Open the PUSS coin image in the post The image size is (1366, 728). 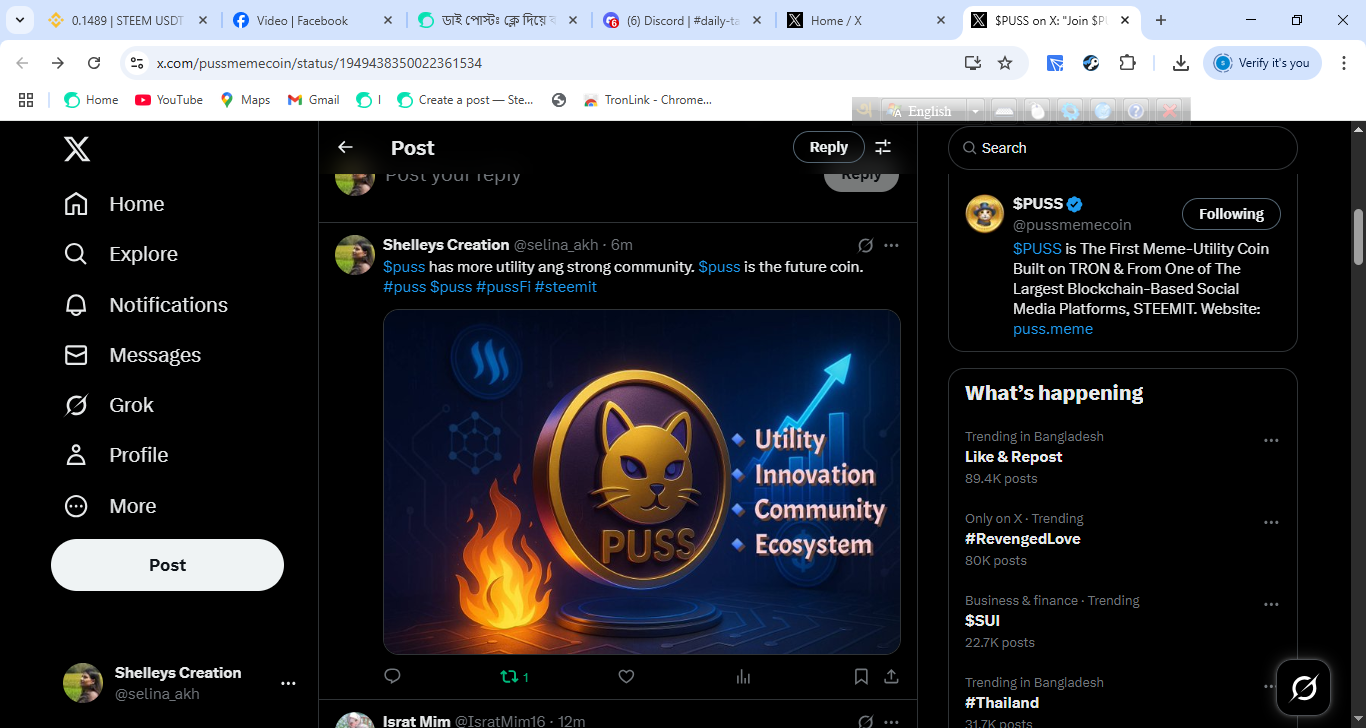[x=642, y=482]
